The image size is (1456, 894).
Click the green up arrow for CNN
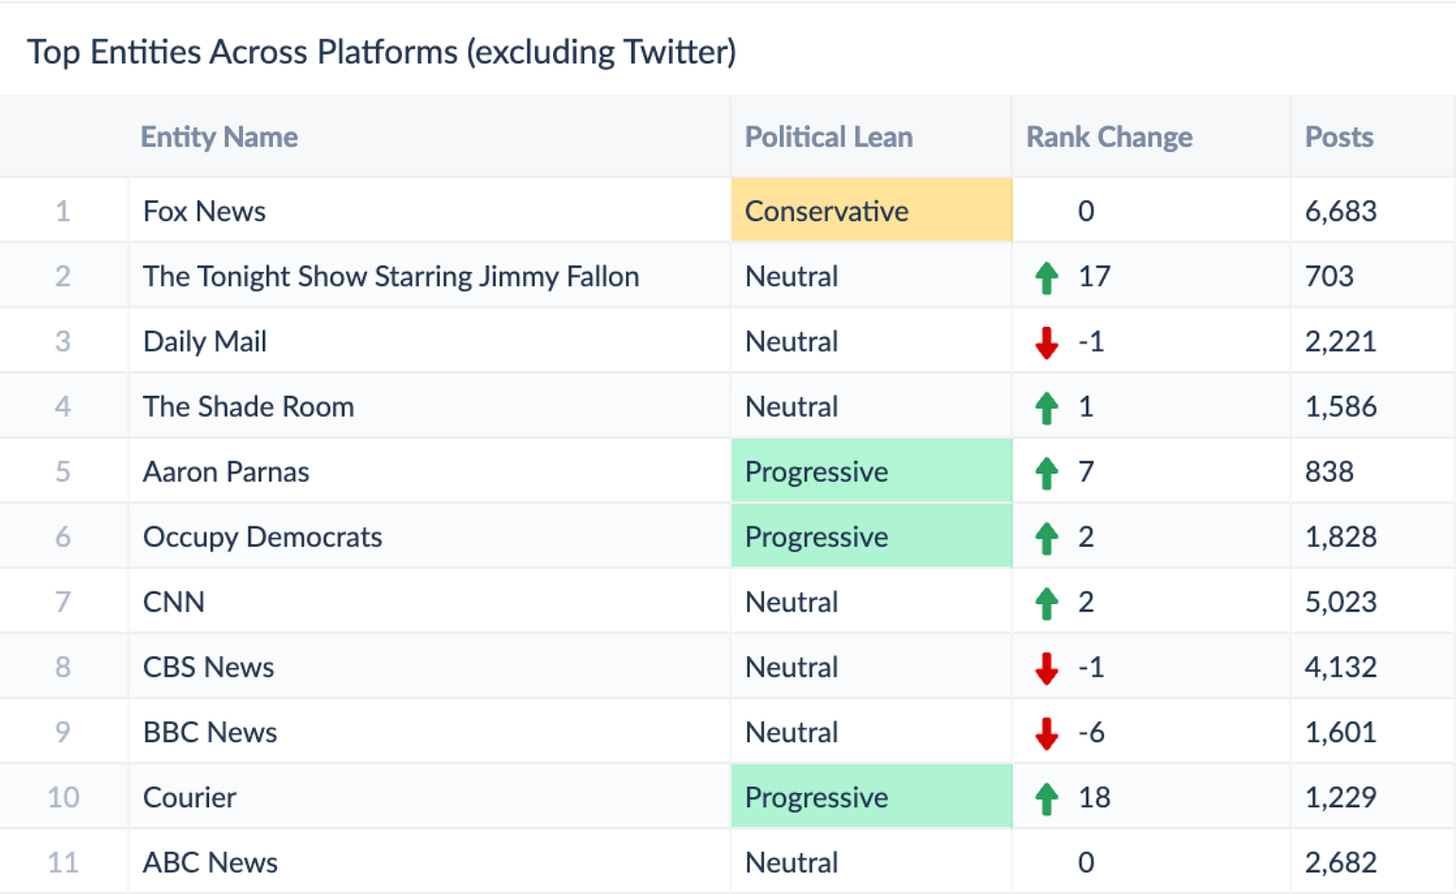(1046, 603)
